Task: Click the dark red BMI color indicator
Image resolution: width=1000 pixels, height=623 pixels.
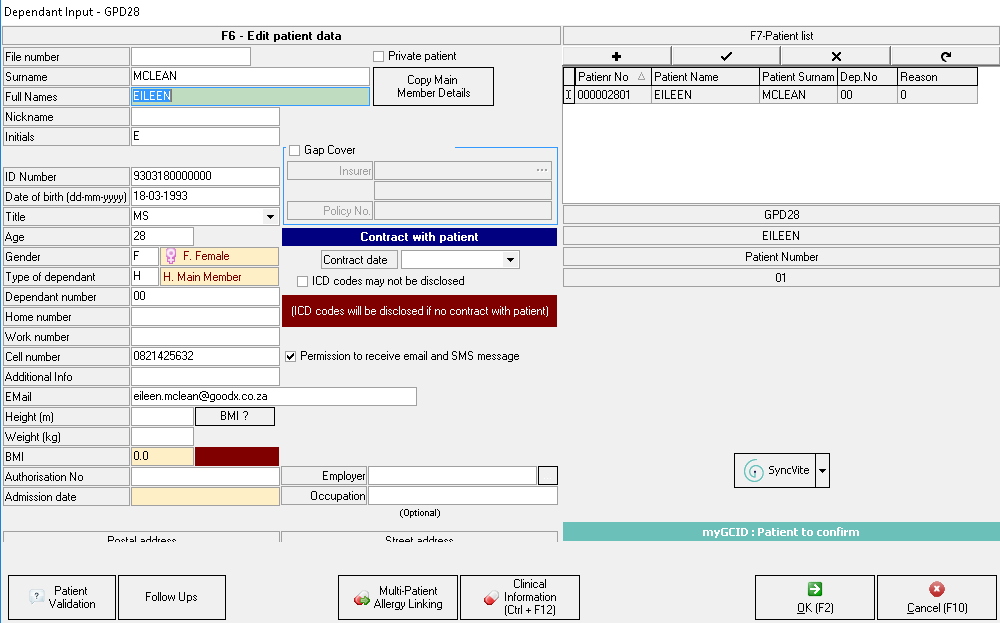Action: tap(236, 456)
